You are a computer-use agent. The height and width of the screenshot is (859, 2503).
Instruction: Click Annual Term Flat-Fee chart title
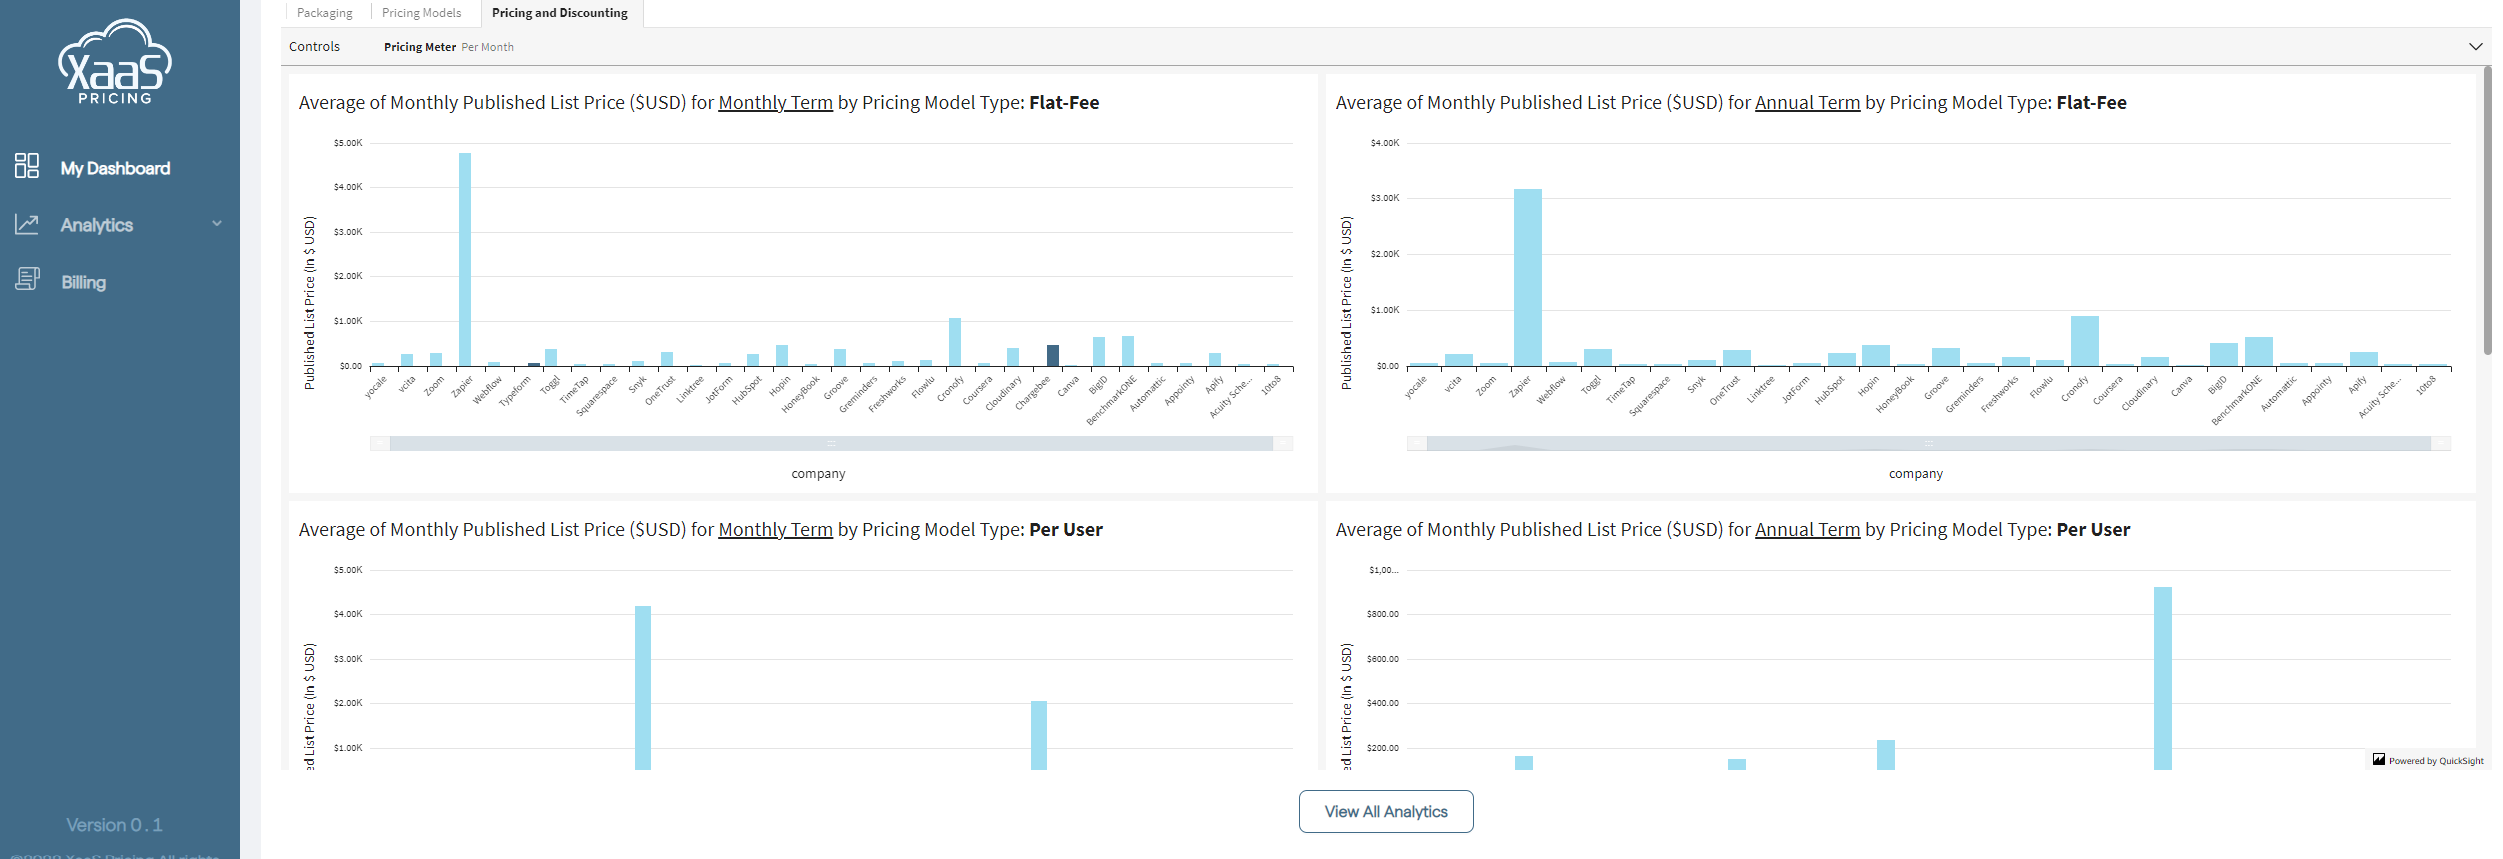[1731, 102]
